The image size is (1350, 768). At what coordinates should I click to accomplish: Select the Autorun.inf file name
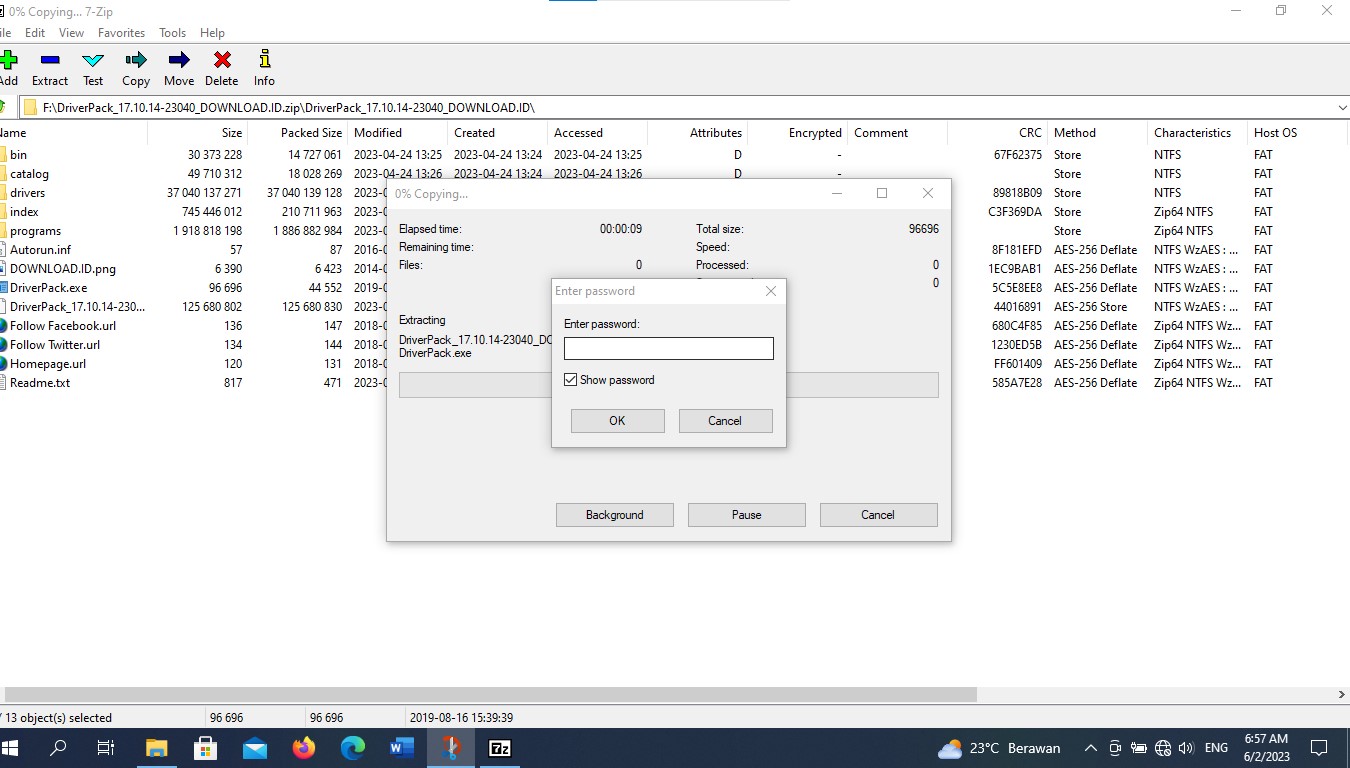point(40,250)
